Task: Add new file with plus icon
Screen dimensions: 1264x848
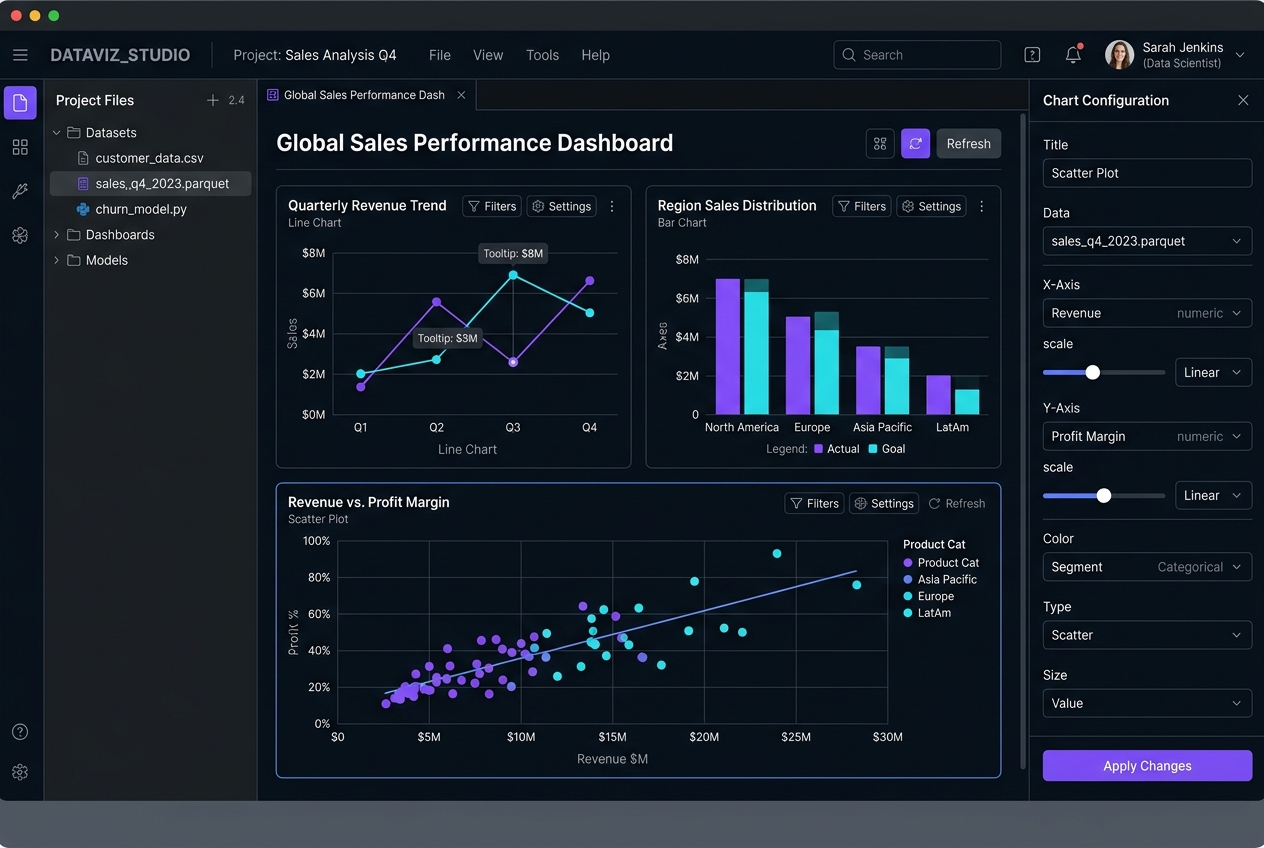Action: [x=212, y=100]
